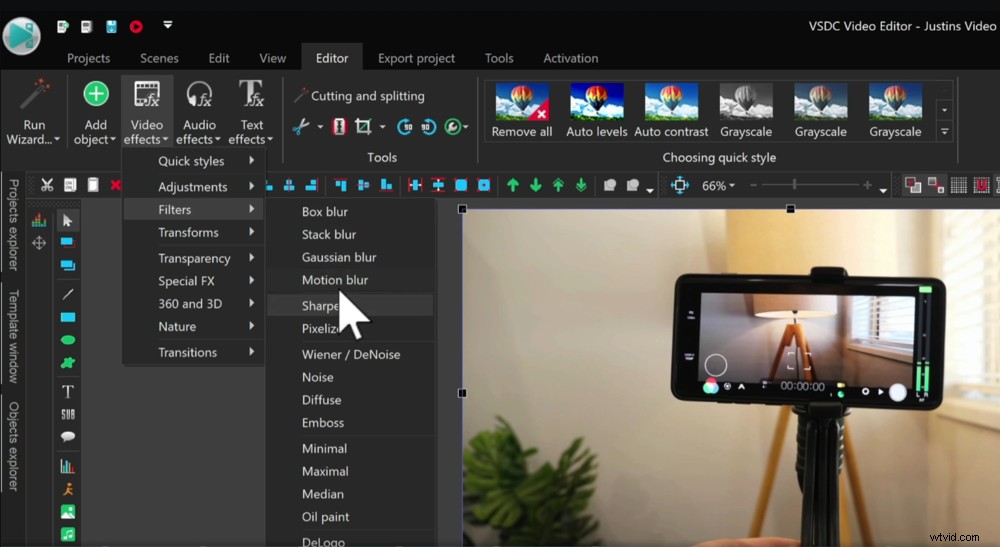1000x547 pixels.
Task: Open the zoom 66% dropdown
Action: (x=719, y=186)
